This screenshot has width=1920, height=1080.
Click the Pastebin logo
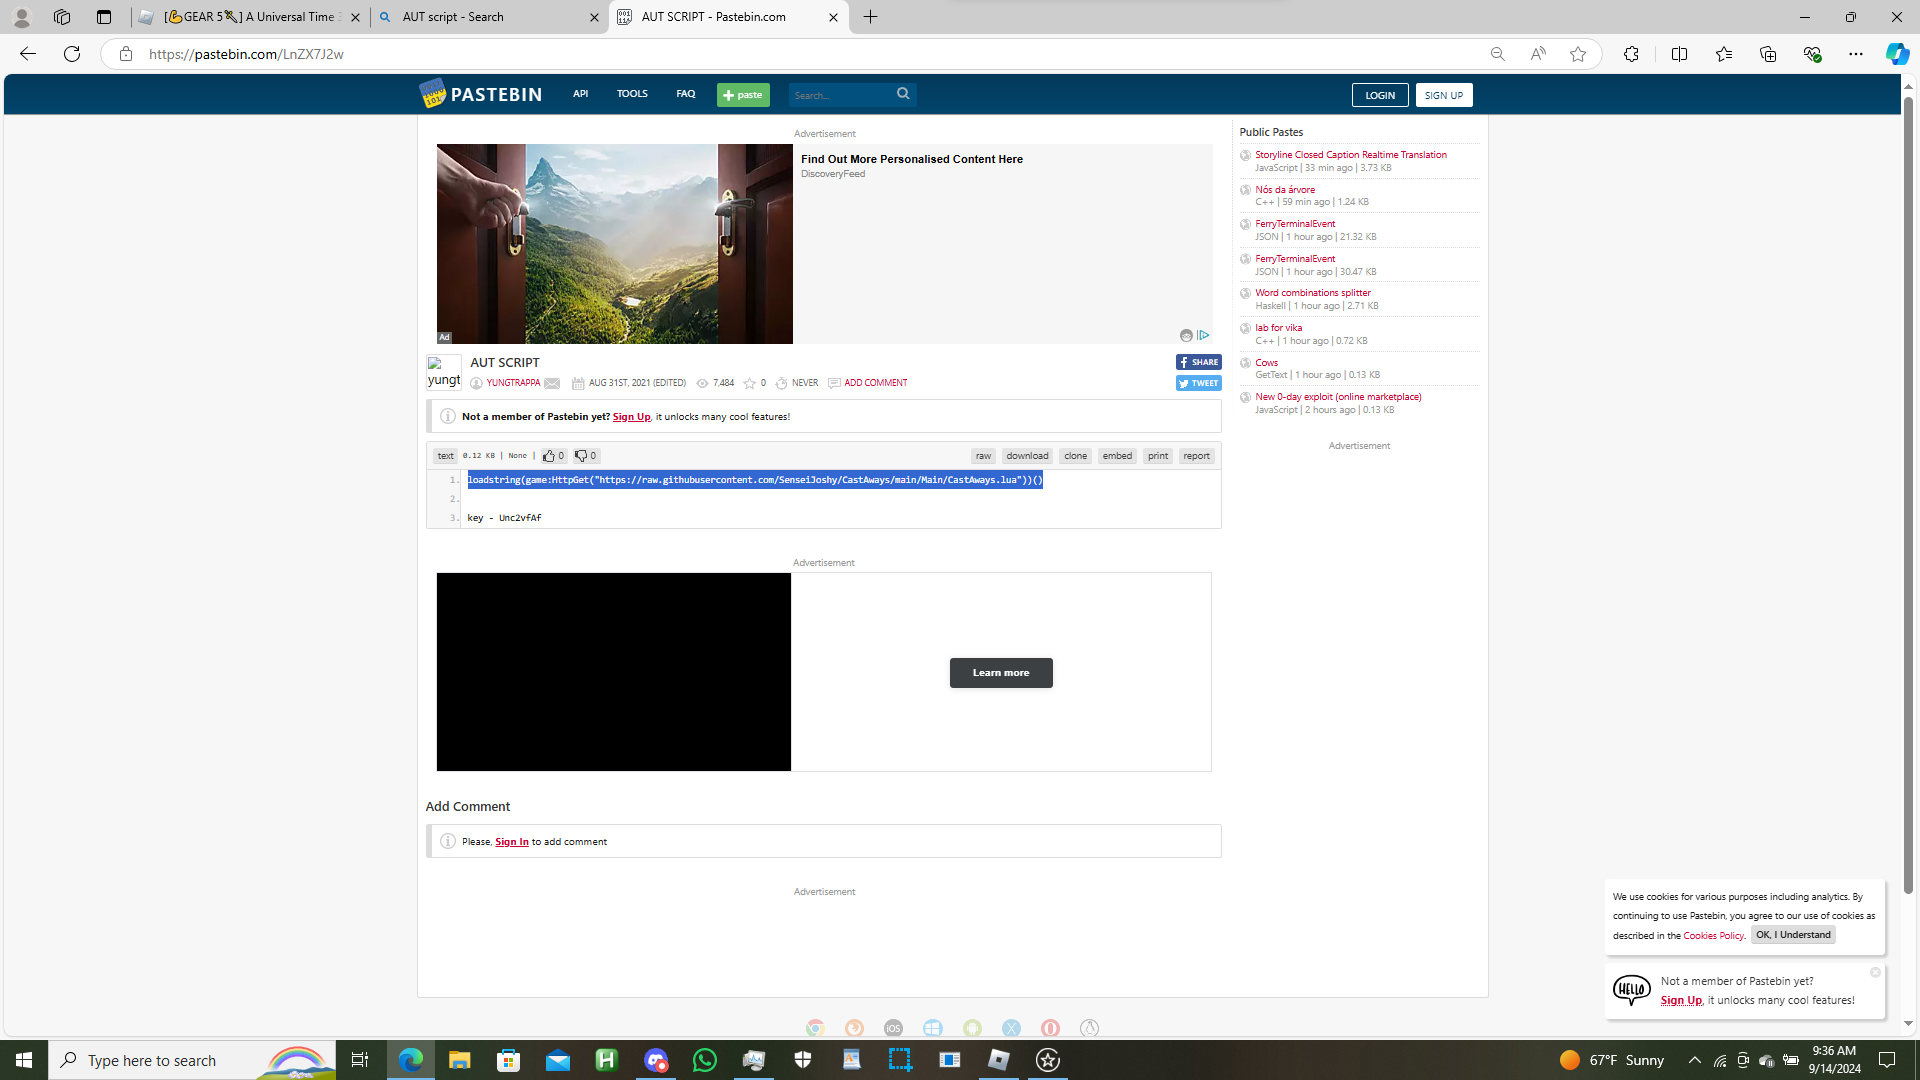(480, 94)
